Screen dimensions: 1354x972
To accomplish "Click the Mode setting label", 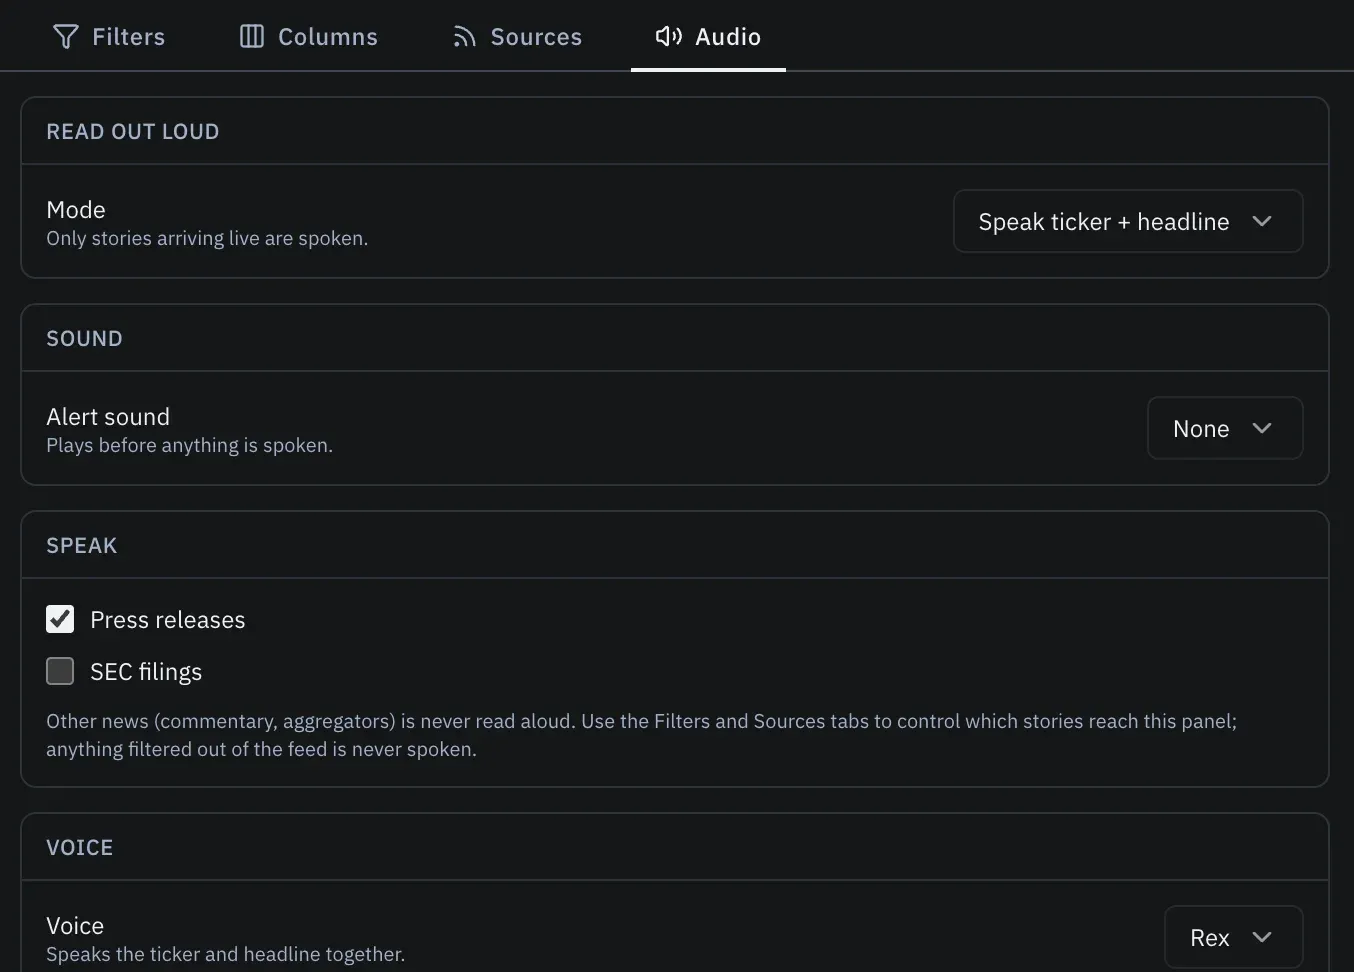I will (x=76, y=210).
